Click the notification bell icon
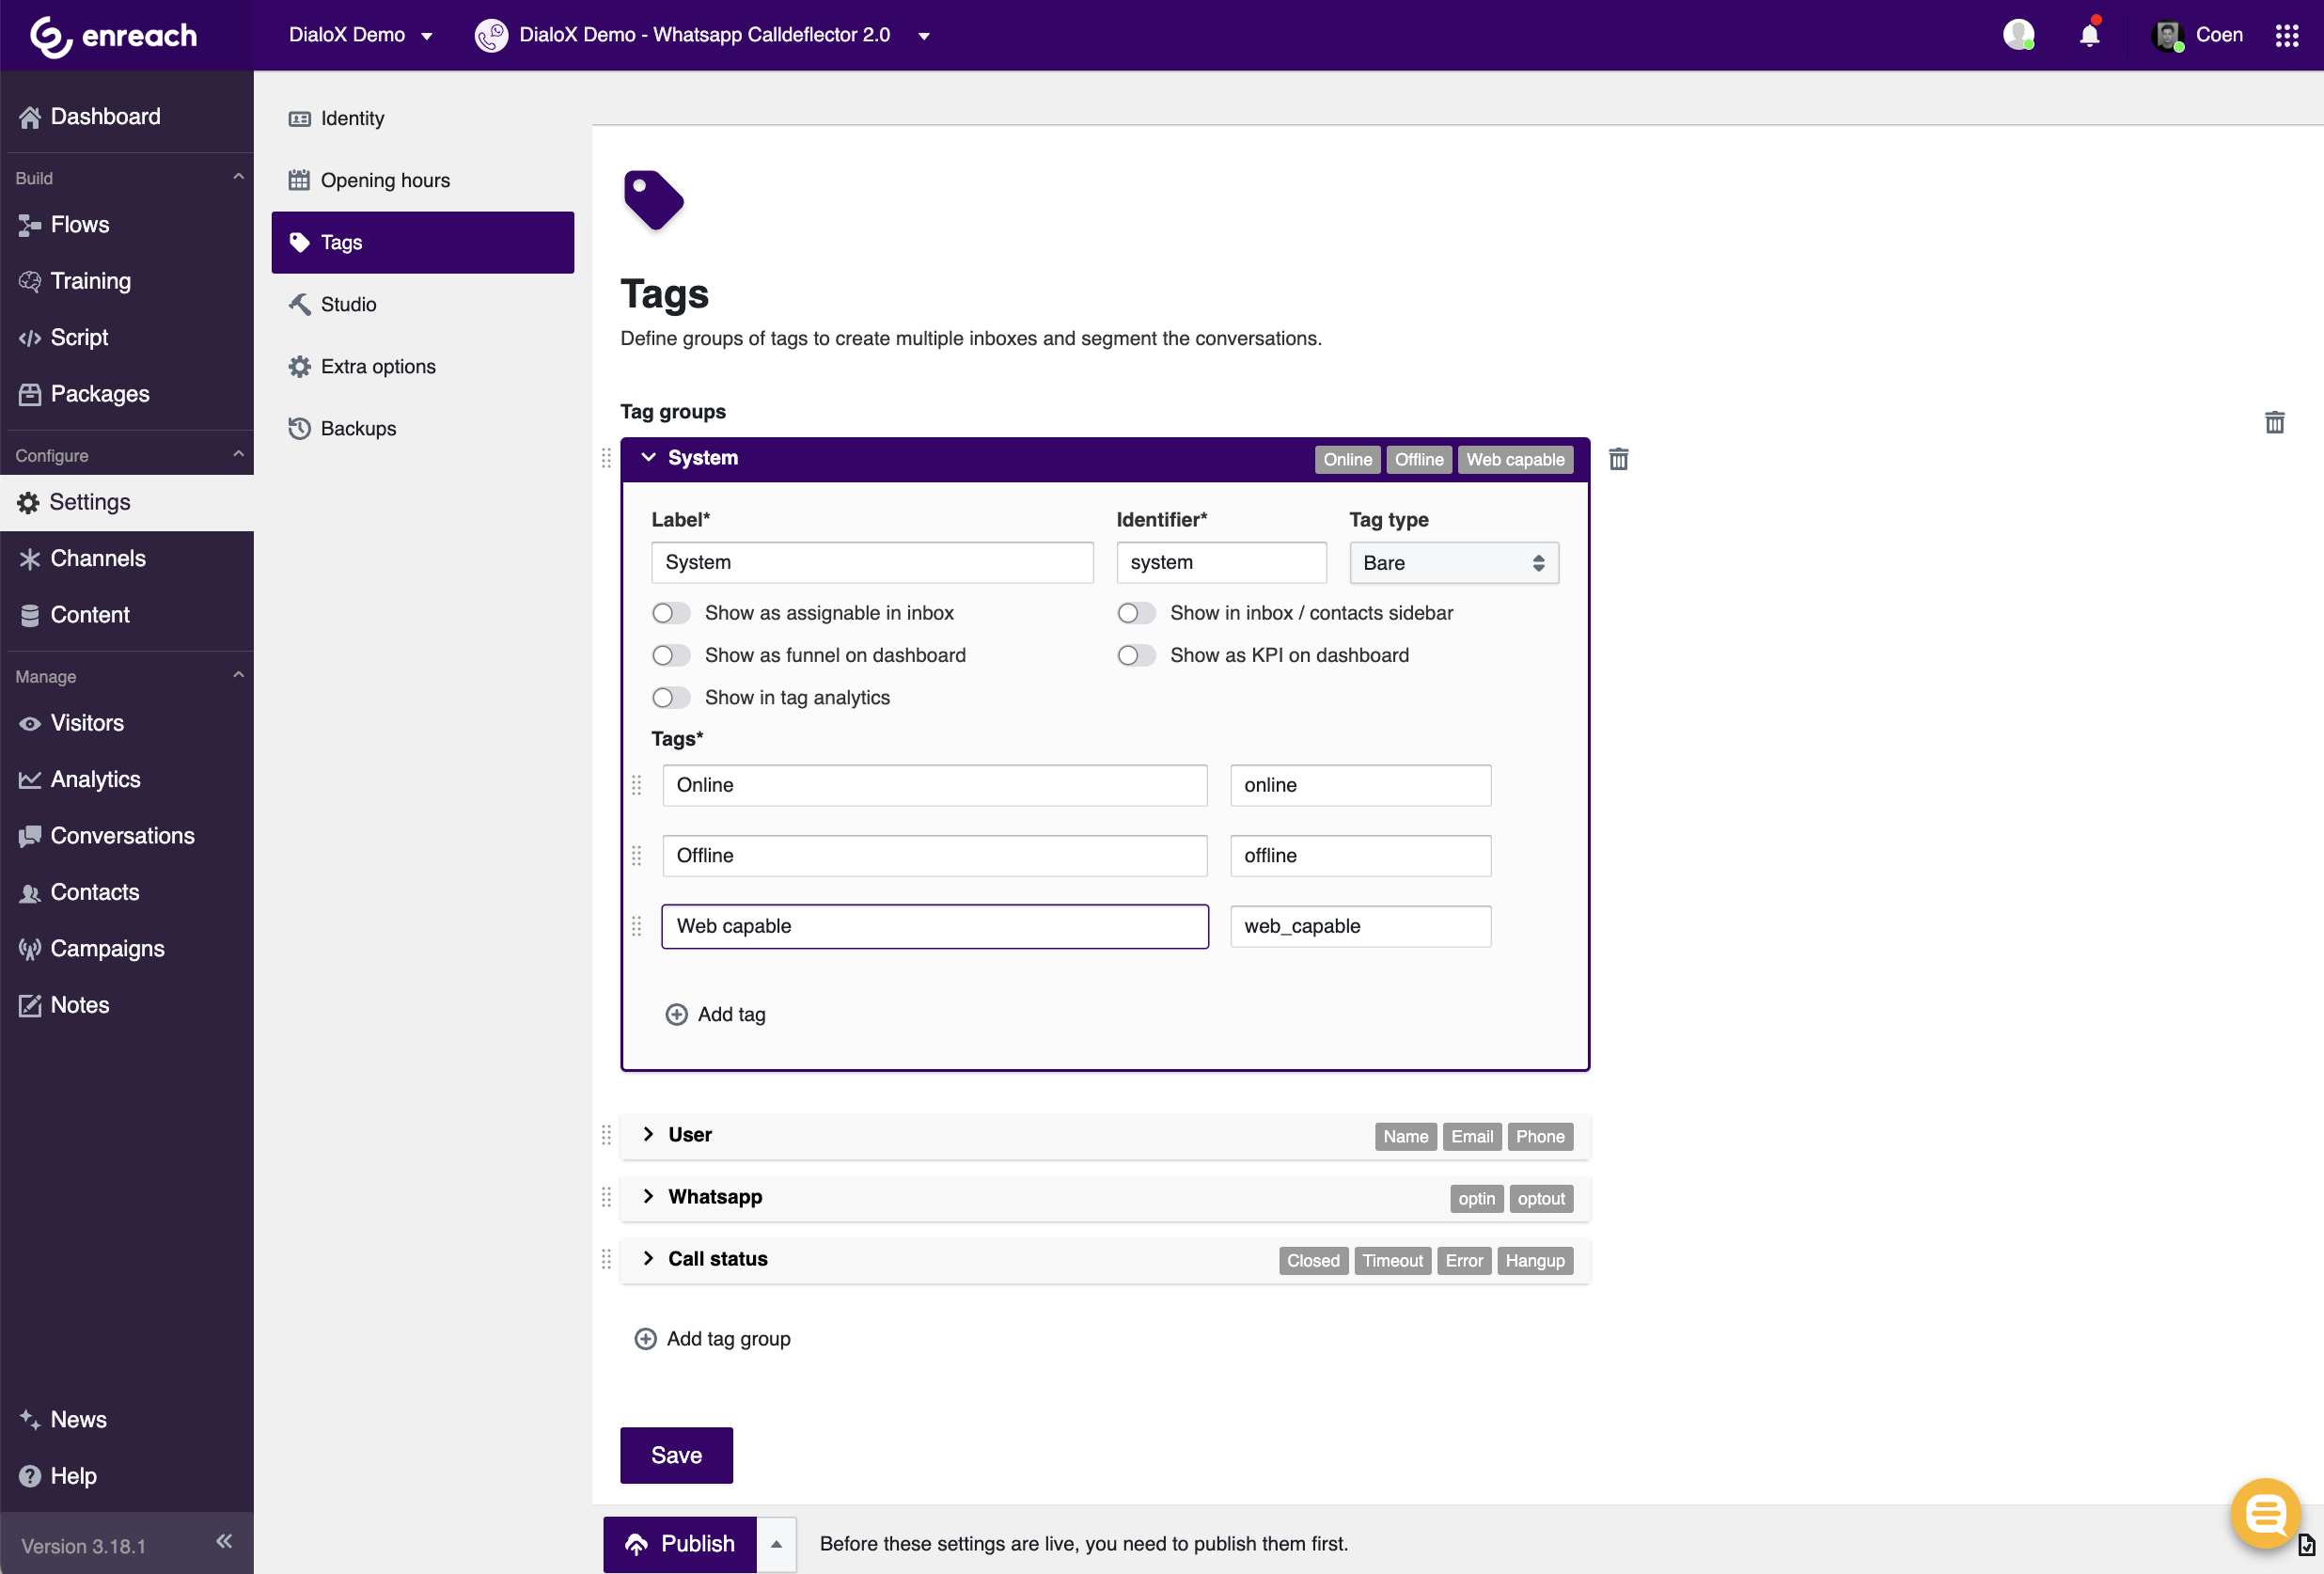 pos(2089,35)
